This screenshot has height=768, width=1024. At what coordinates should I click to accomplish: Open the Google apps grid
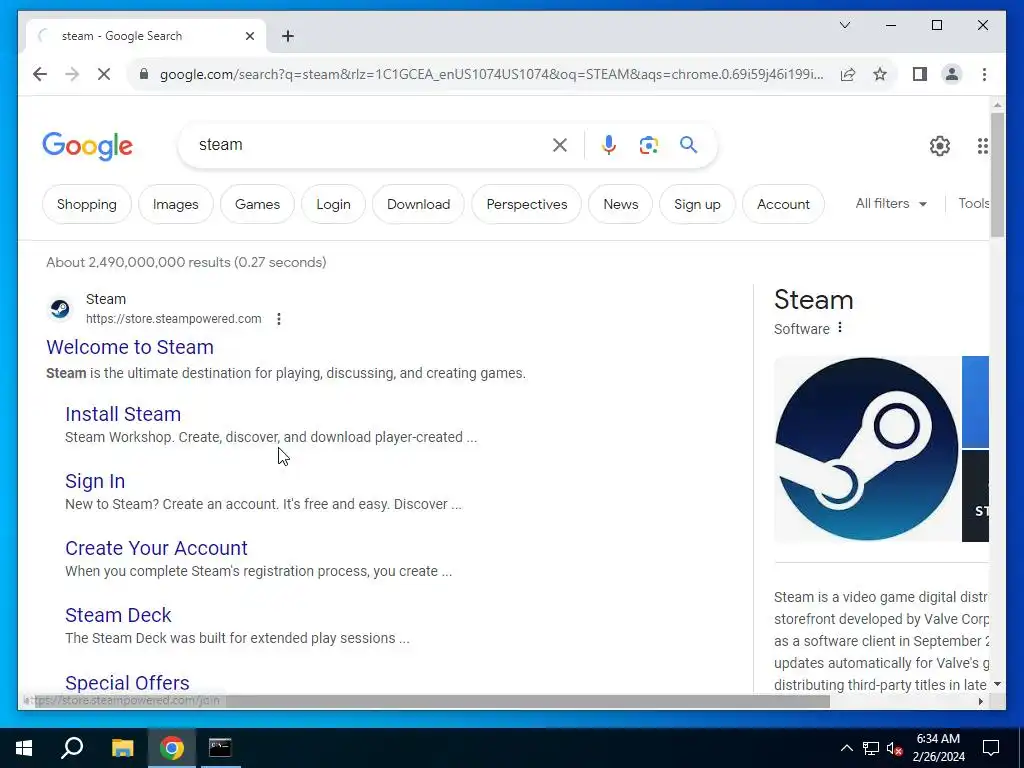[982, 146]
